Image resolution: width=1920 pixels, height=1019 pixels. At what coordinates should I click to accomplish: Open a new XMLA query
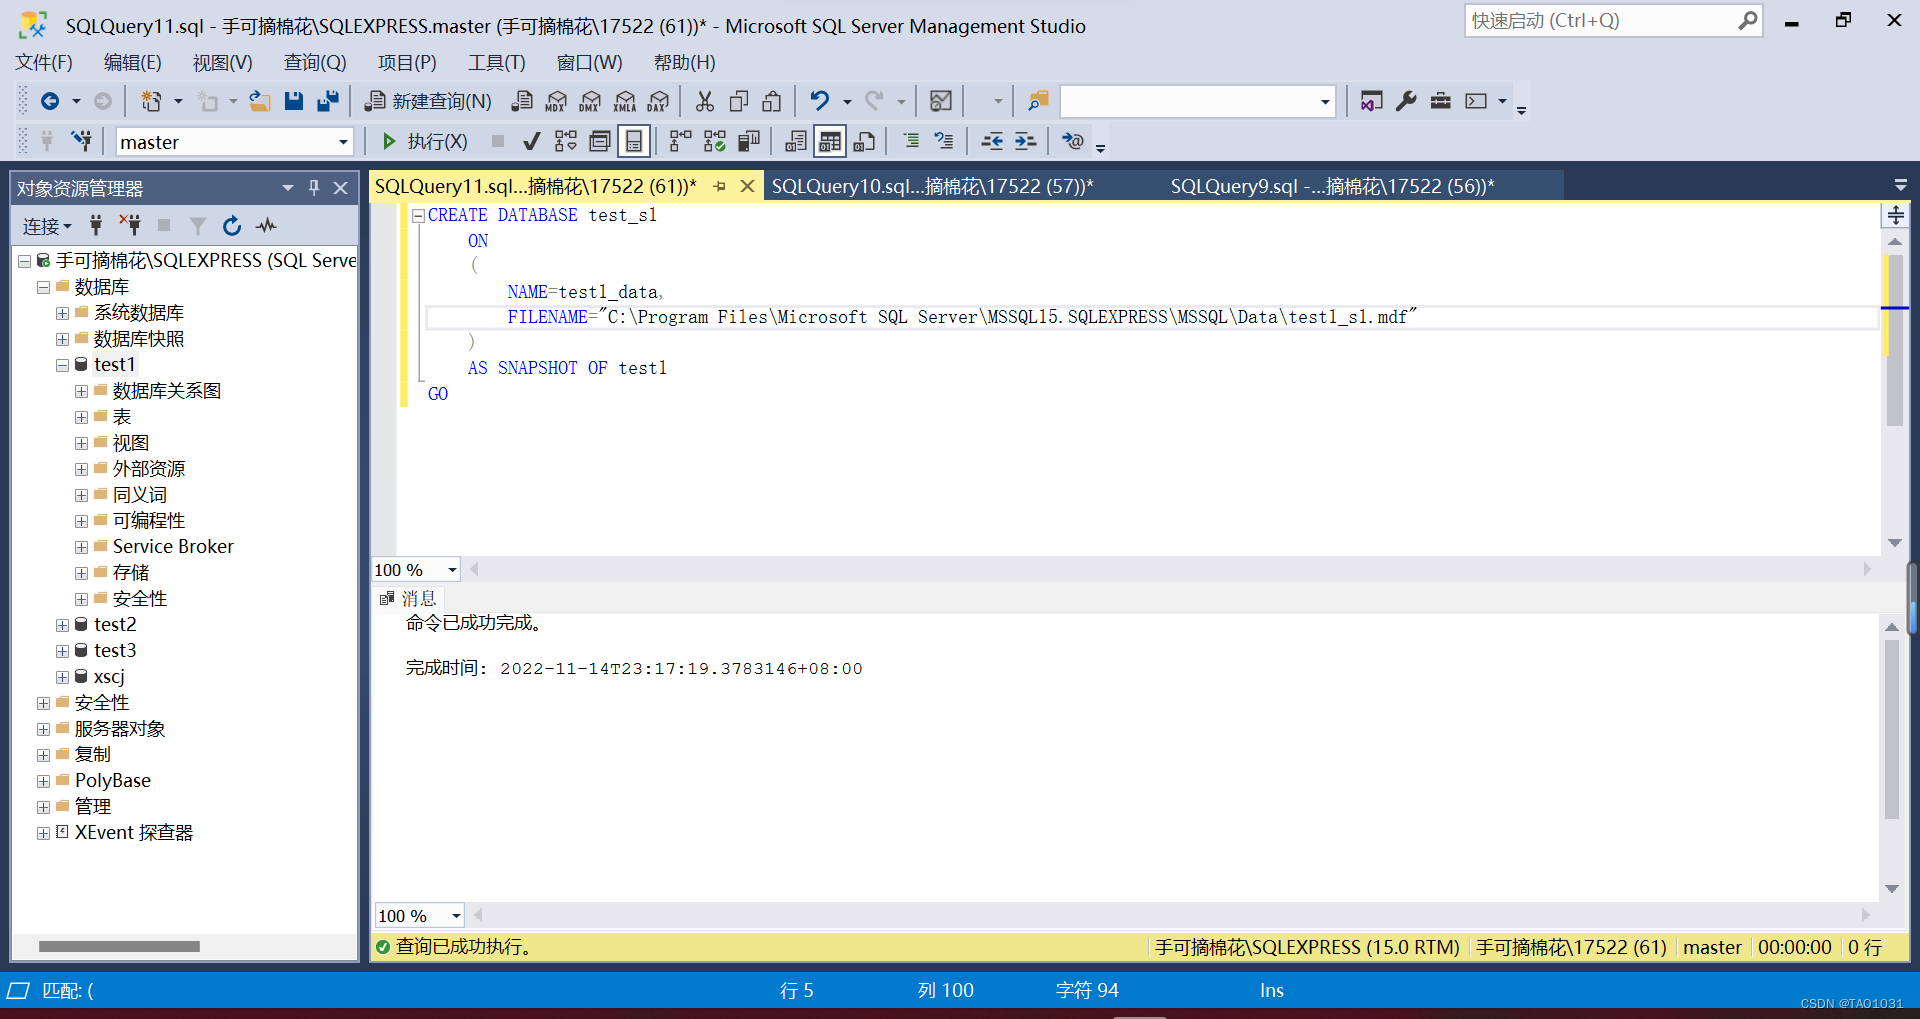tap(624, 101)
